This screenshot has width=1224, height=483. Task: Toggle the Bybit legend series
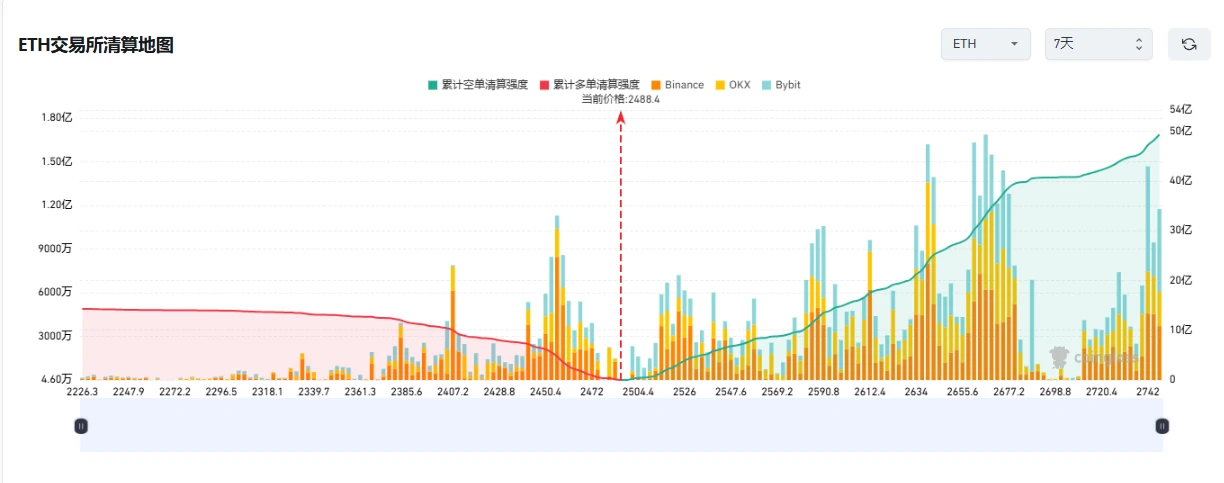pyautogui.click(x=781, y=85)
